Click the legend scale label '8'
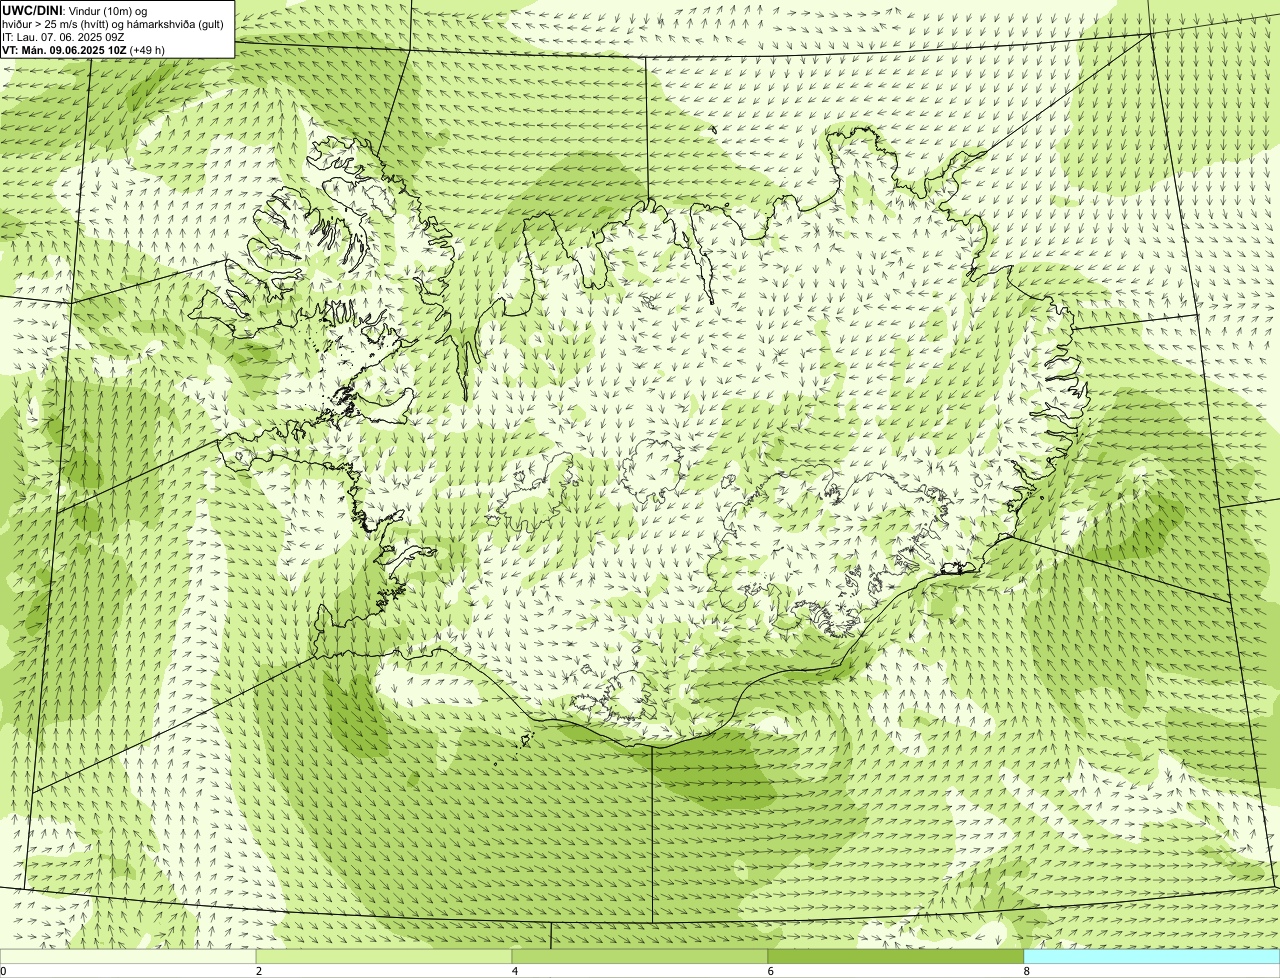The height and width of the screenshot is (978, 1280). (1027, 971)
